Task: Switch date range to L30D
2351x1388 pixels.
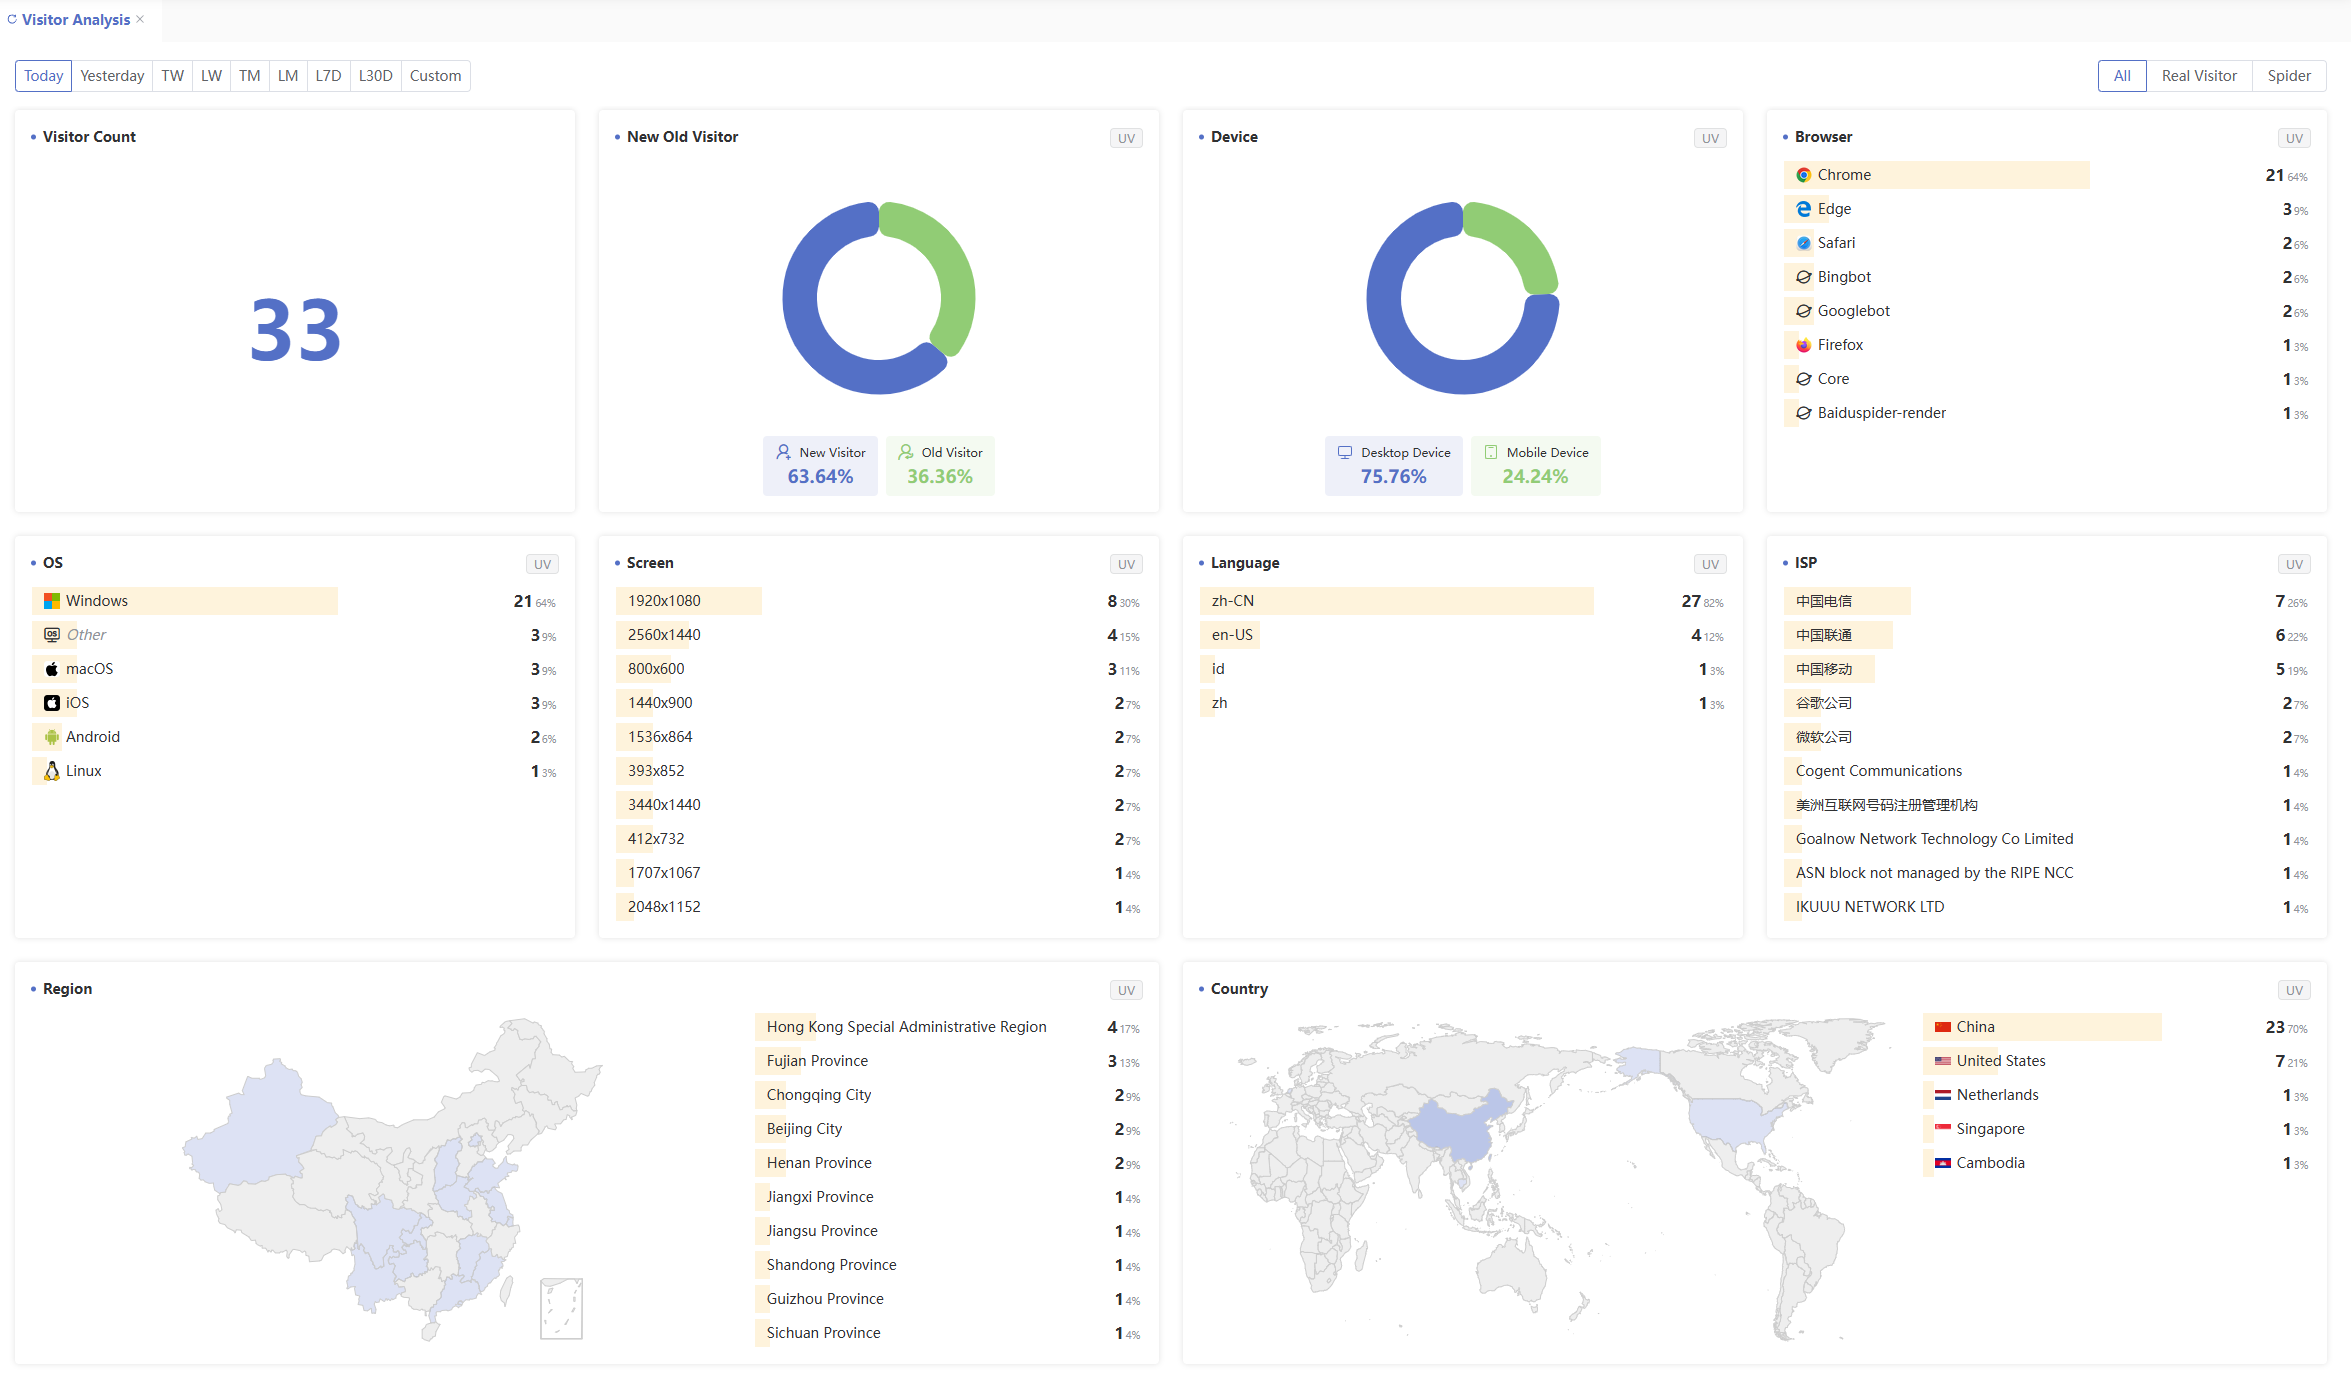Action: click(375, 76)
